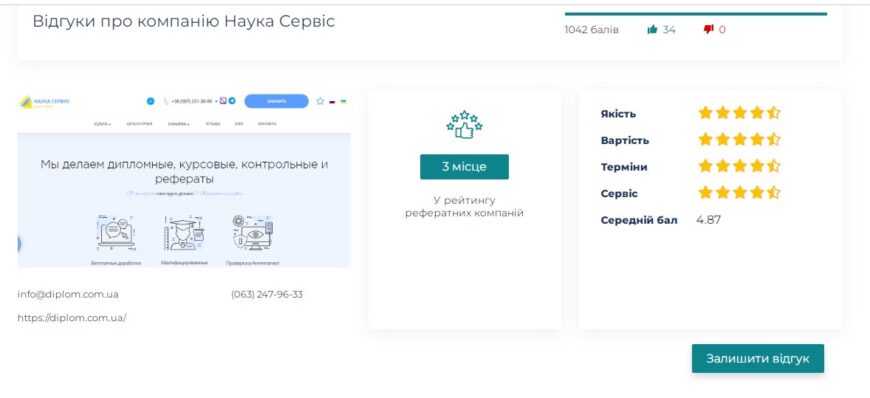The image size is (870, 398).
Task: Open the https://diplom.com.ua/ website link
Action: [x=72, y=318]
